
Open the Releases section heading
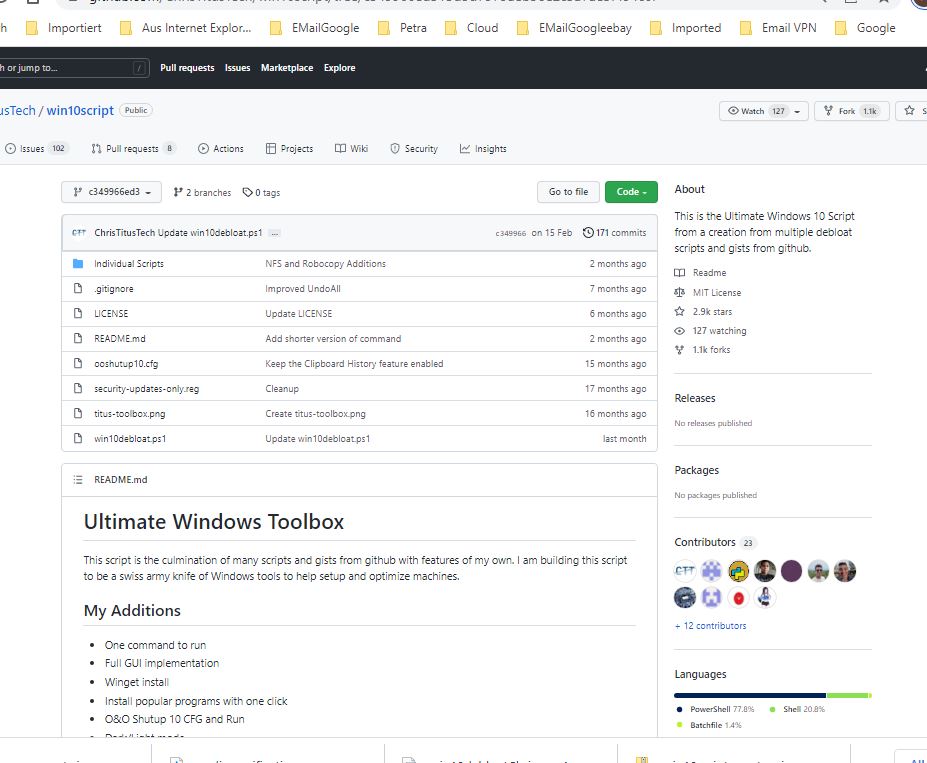coord(695,398)
